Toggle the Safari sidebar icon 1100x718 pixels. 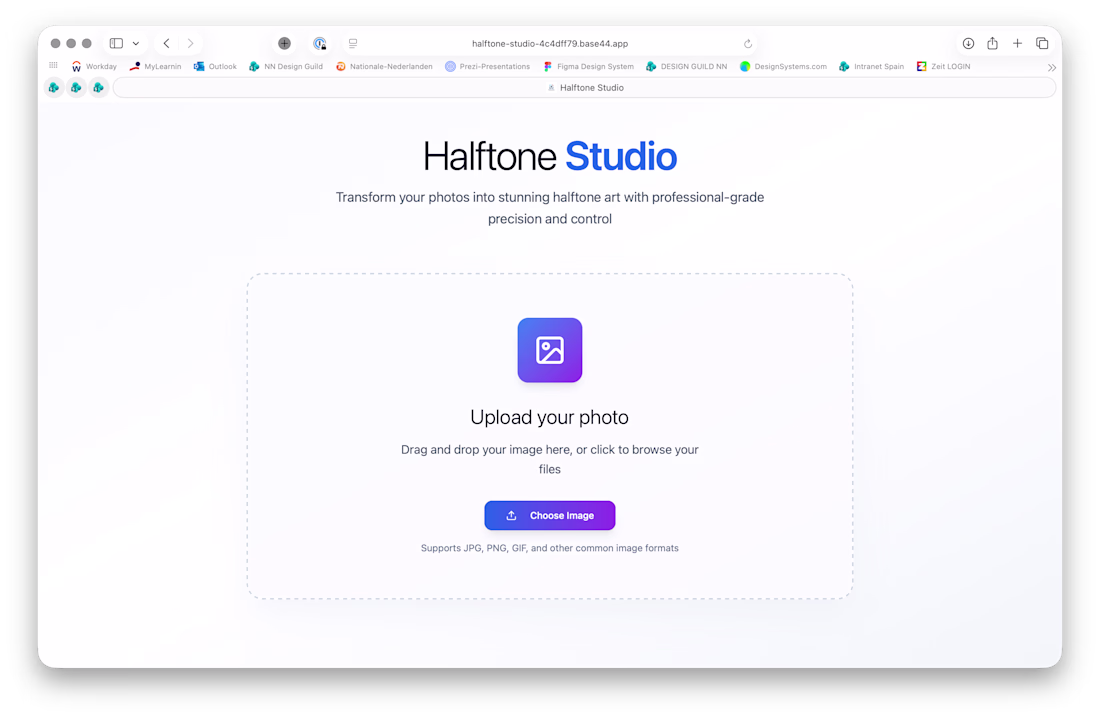[x=116, y=44]
